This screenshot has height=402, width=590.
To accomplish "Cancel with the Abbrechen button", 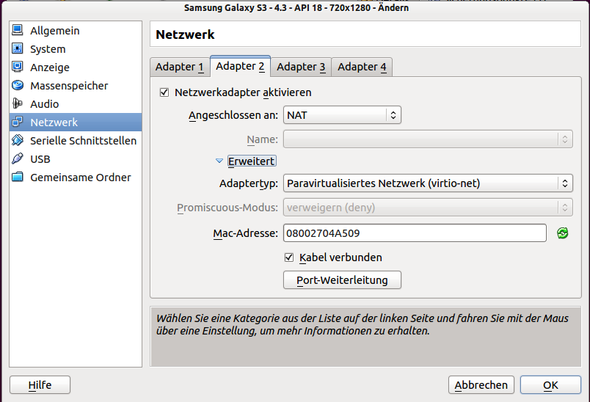I will coord(481,385).
